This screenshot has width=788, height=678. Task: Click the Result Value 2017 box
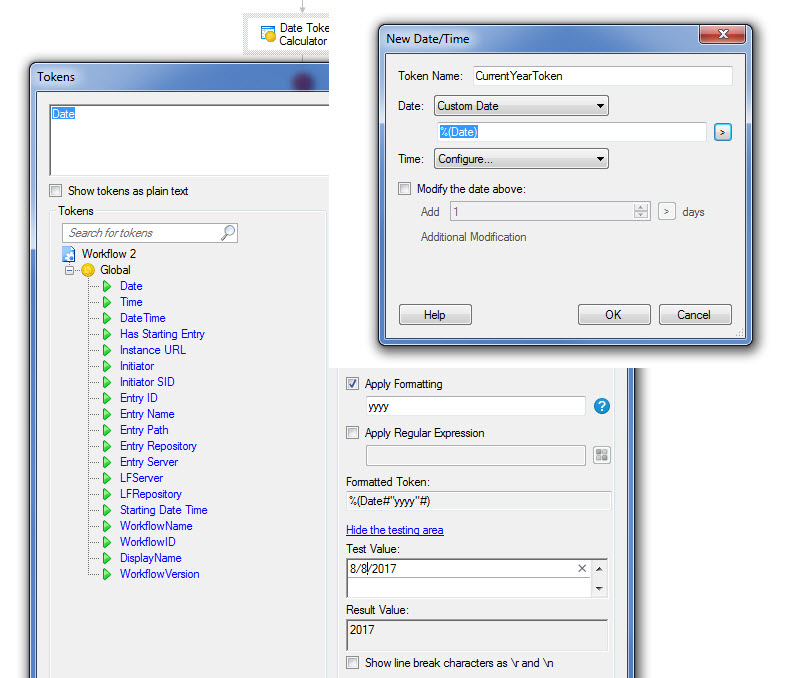[477, 635]
